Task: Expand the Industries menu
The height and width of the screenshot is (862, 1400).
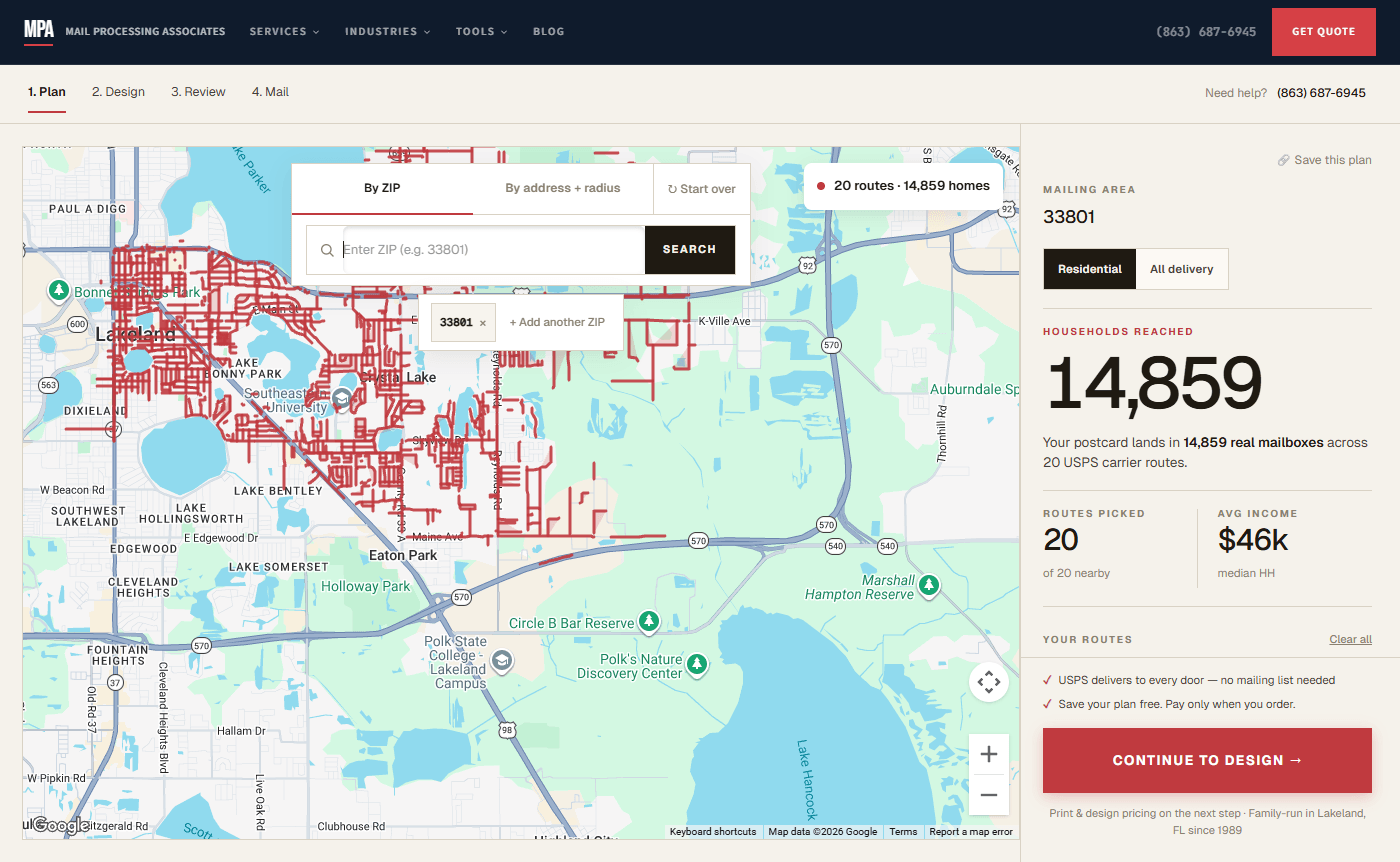Action: [x=387, y=31]
